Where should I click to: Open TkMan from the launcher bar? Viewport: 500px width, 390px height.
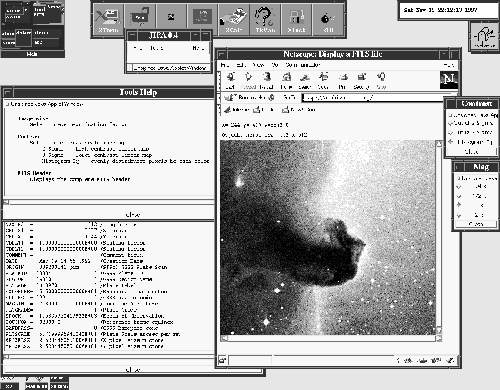(265, 19)
